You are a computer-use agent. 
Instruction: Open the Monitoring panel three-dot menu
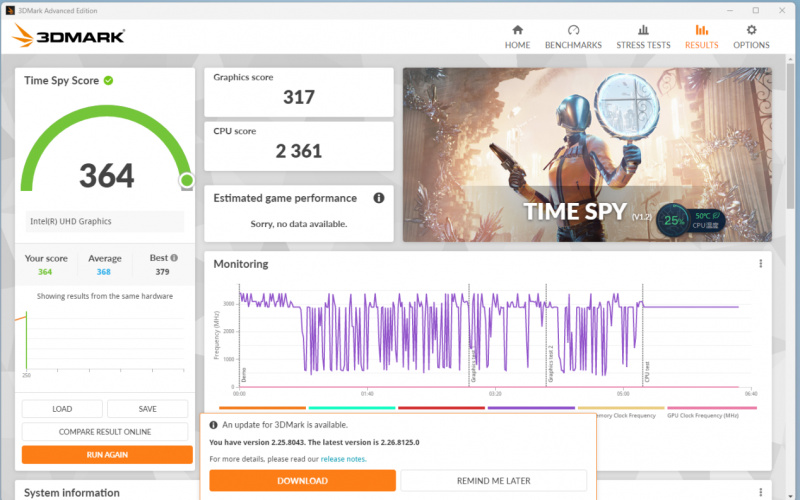760,264
